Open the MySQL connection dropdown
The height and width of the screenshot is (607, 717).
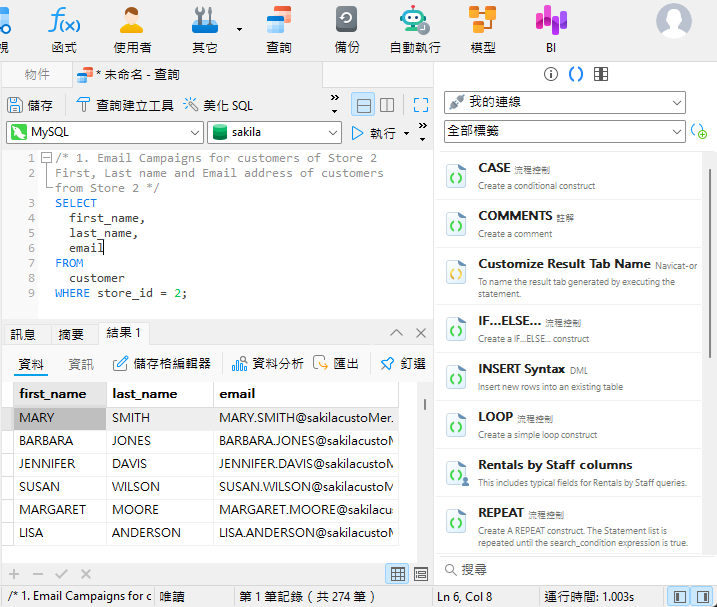[105, 132]
